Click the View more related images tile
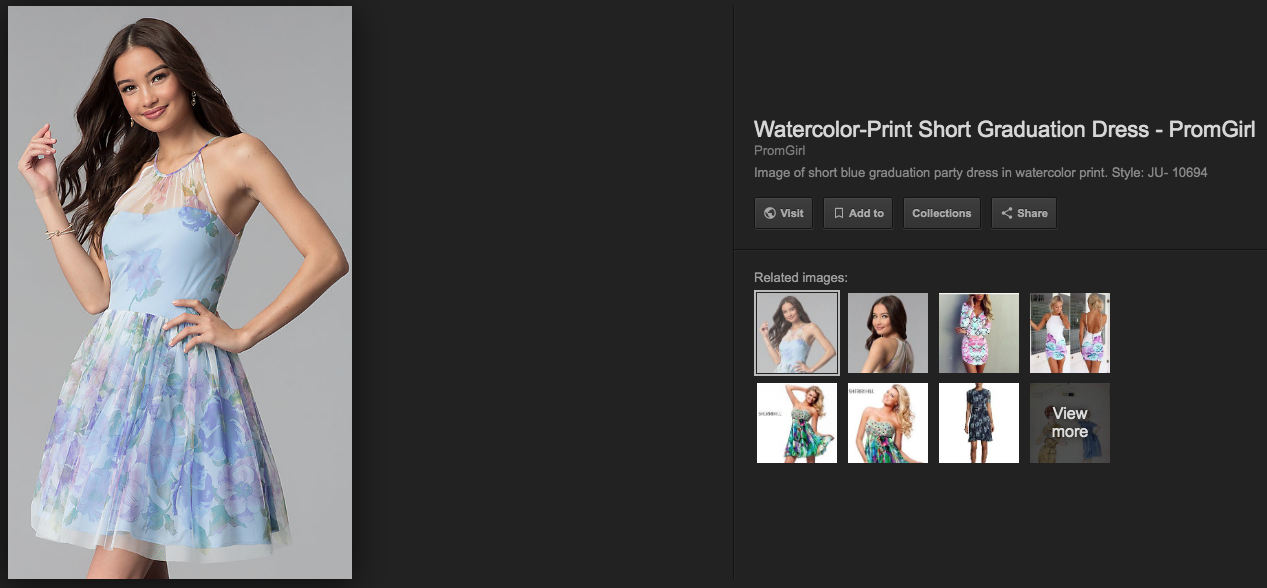 (1070, 423)
